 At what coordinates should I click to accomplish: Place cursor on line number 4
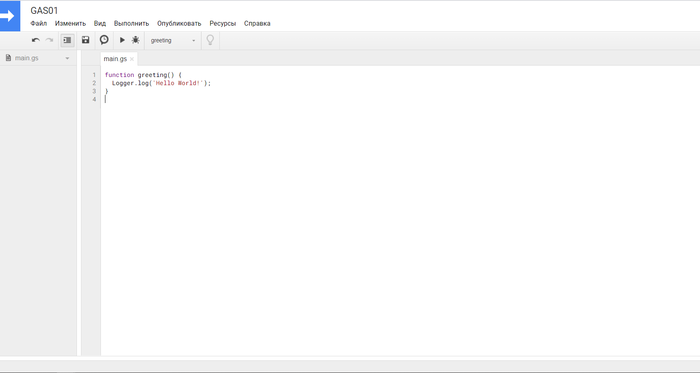tap(94, 99)
